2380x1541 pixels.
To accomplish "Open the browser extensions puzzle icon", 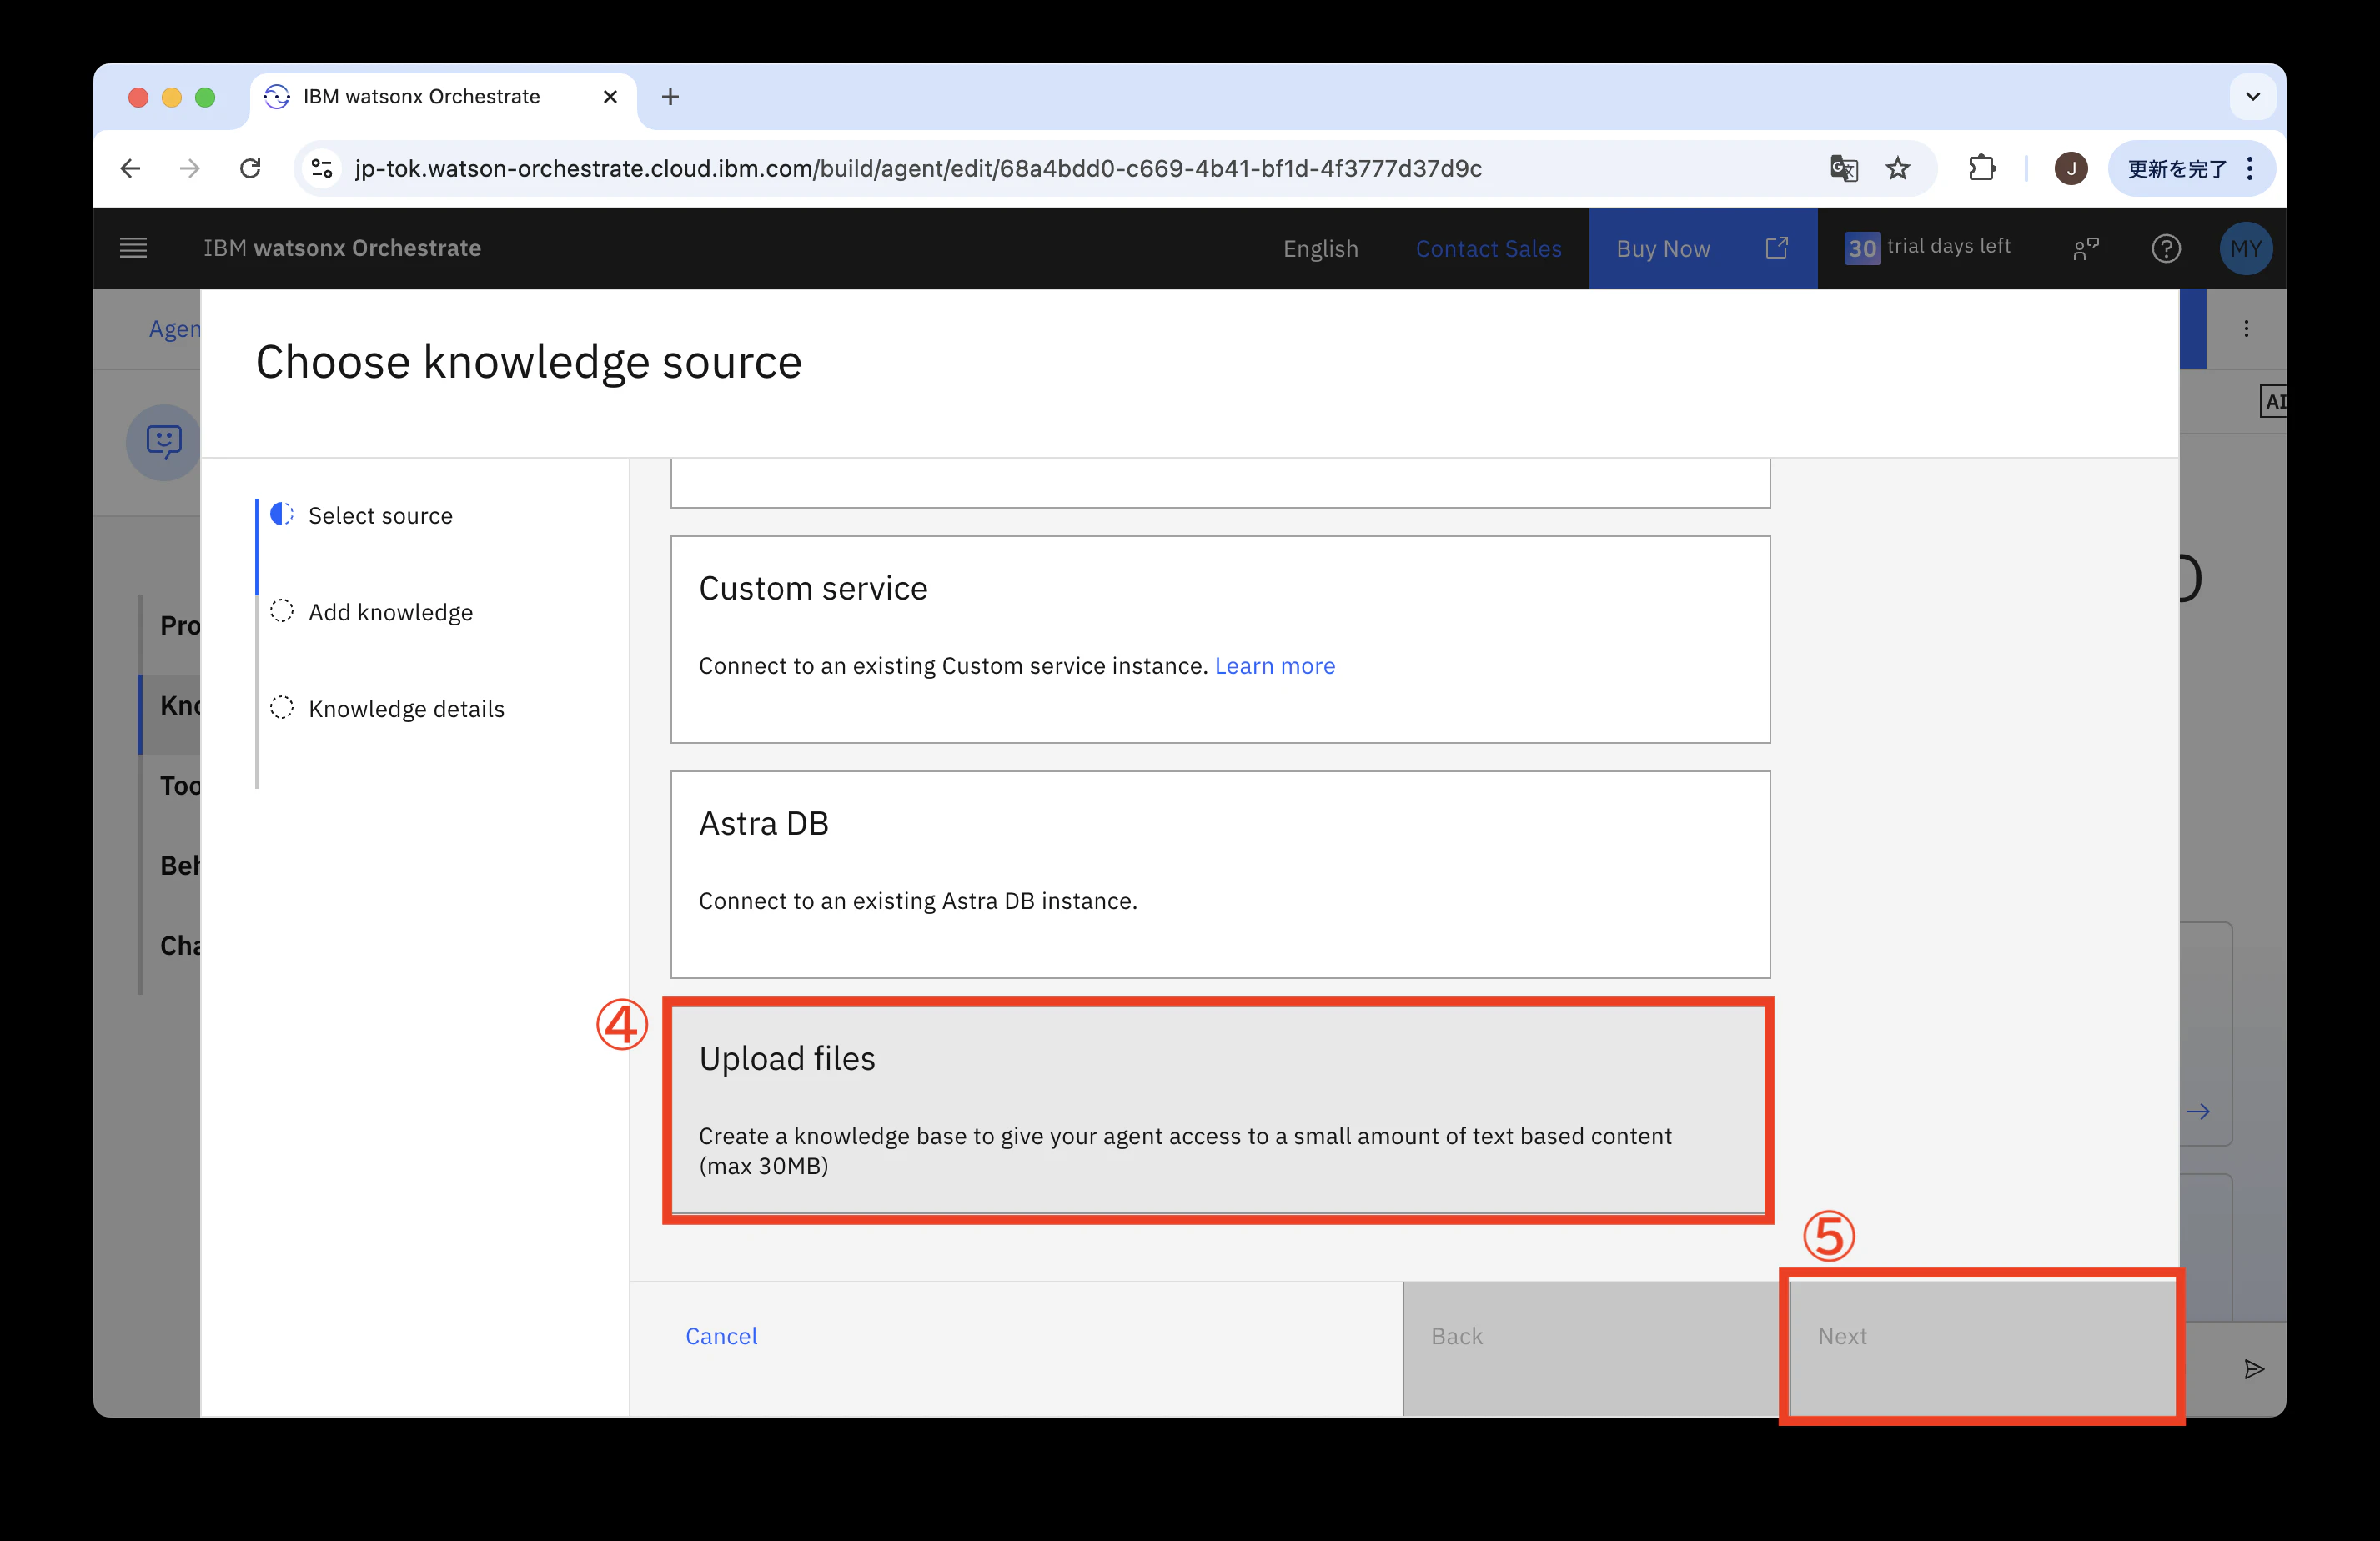I will point(1981,168).
